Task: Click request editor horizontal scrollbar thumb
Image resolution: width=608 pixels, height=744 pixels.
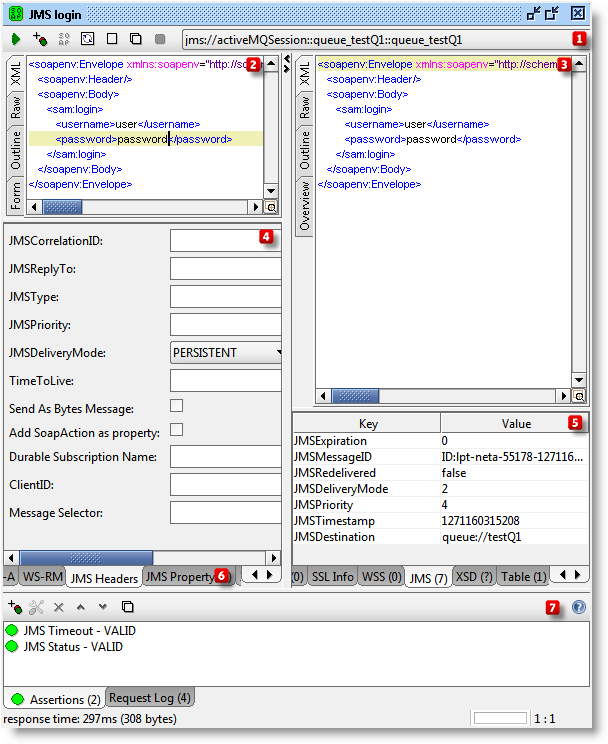Action: click(62, 207)
